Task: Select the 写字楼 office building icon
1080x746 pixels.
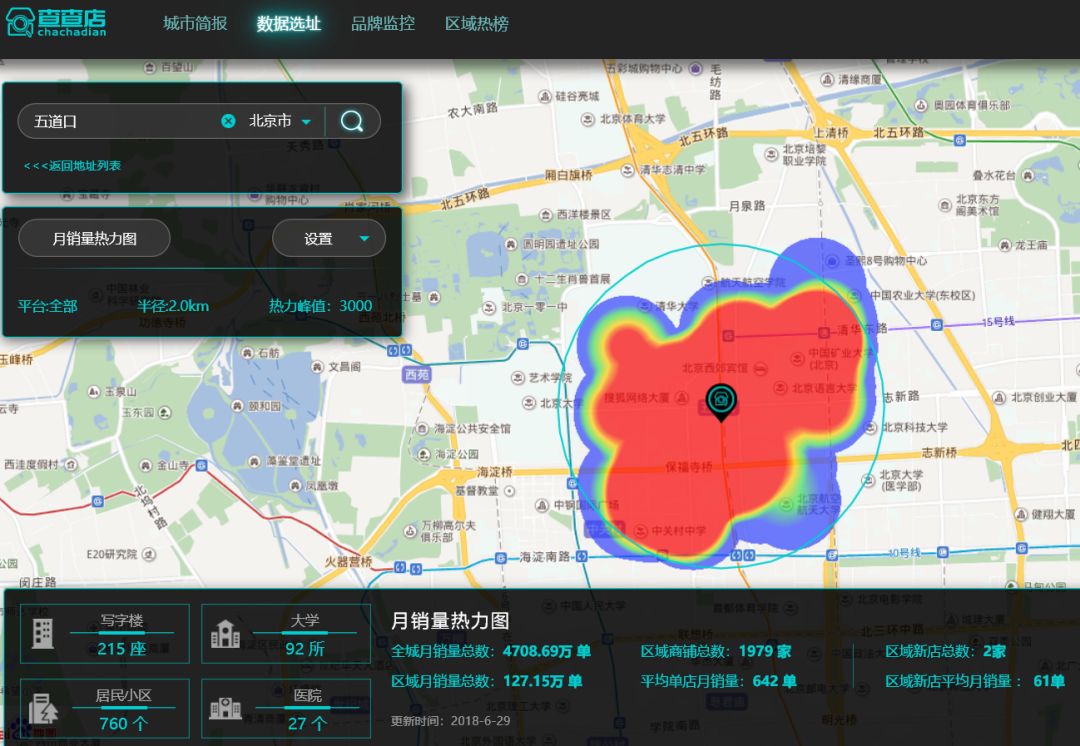Action: 41,633
